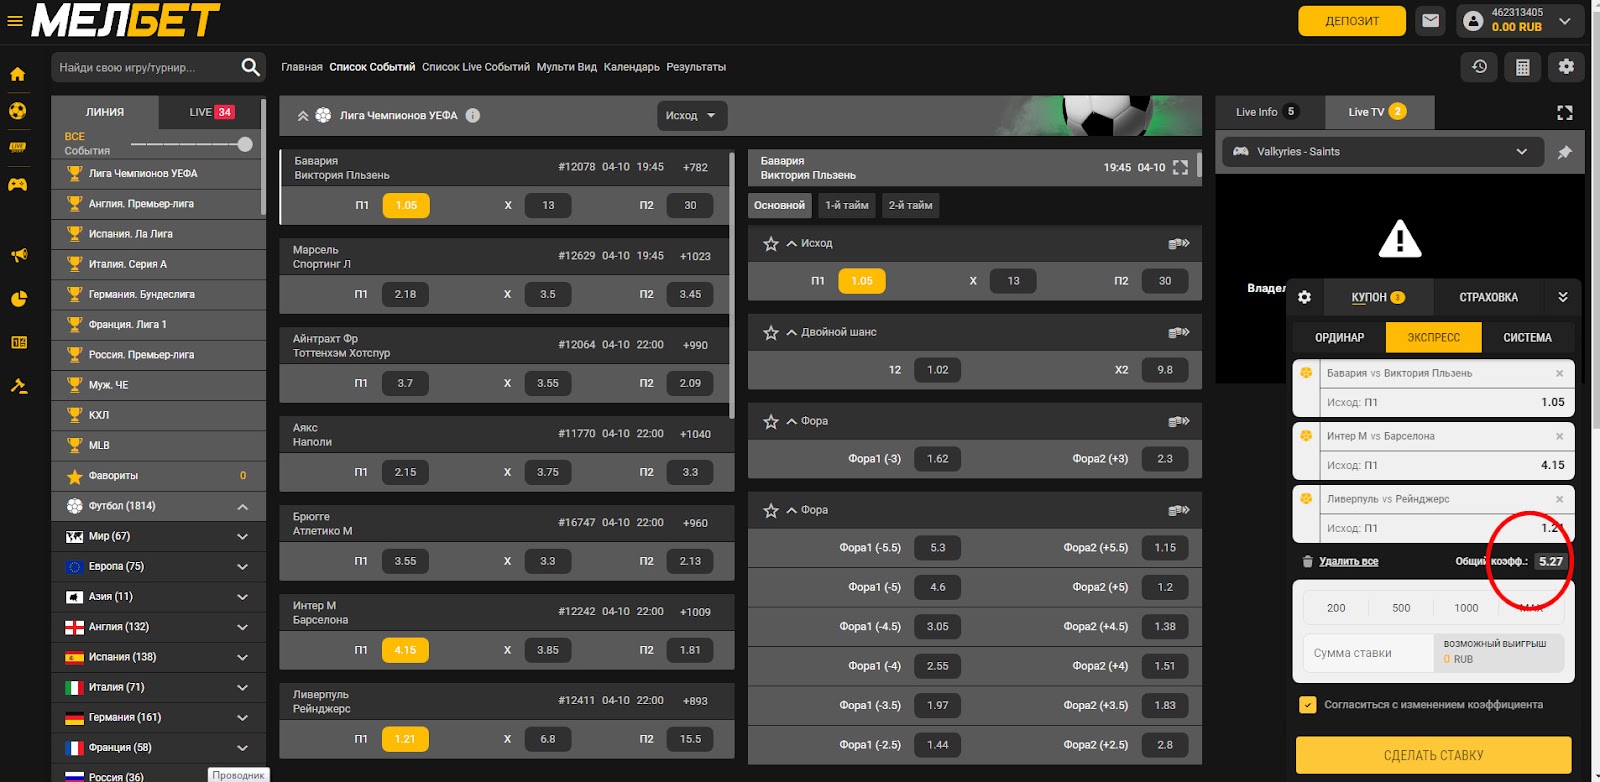Expand the Мир (67) section
This screenshot has height=782, width=1600.
pos(242,537)
